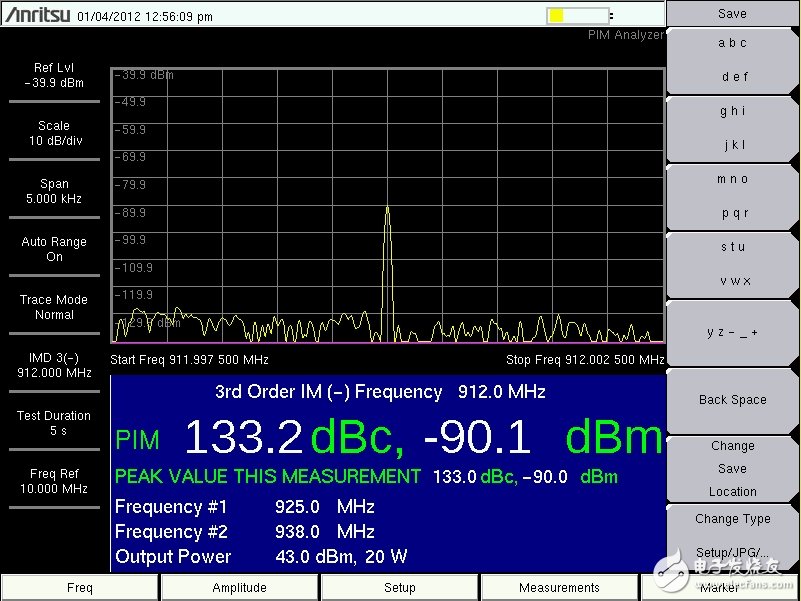Click the PIM signal peak on the trace
The height and width of the screenshot is (601, 801).
coord(387,209)
